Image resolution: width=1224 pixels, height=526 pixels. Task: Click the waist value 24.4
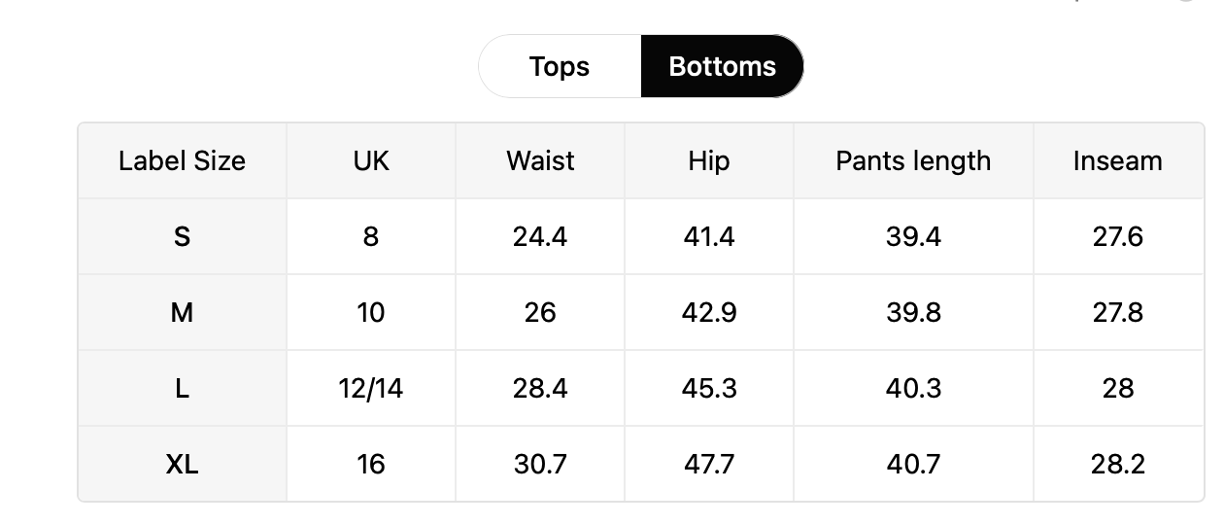[x=540, y=237]
